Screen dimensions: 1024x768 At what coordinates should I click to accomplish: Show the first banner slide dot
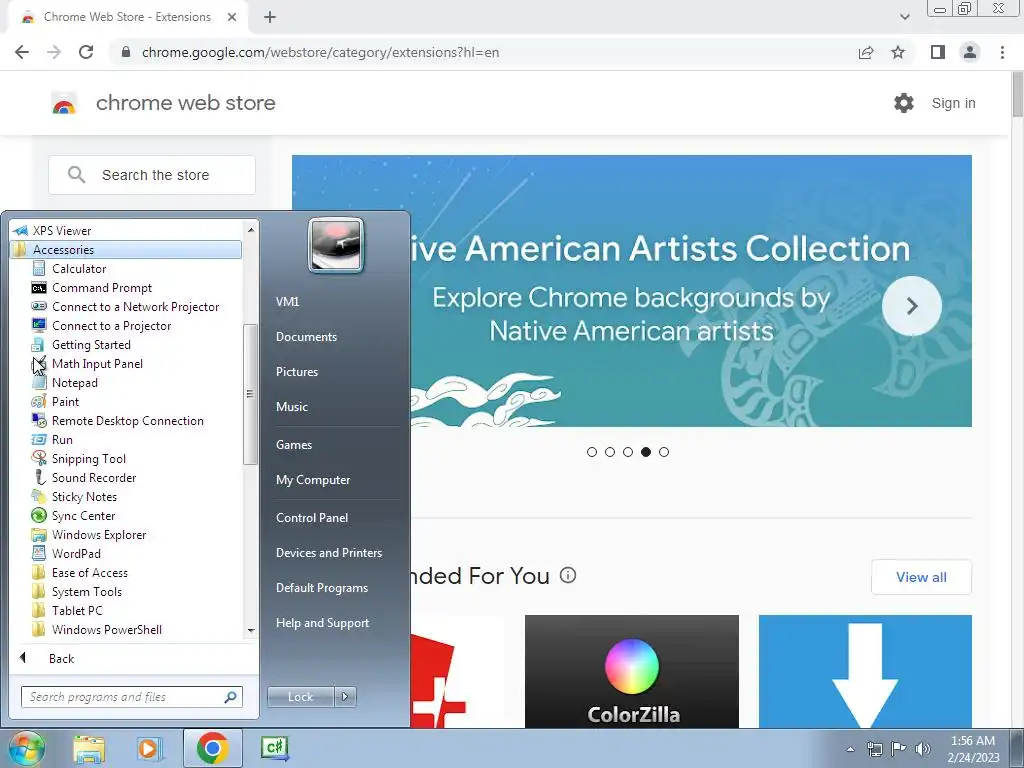click(592, 452)
